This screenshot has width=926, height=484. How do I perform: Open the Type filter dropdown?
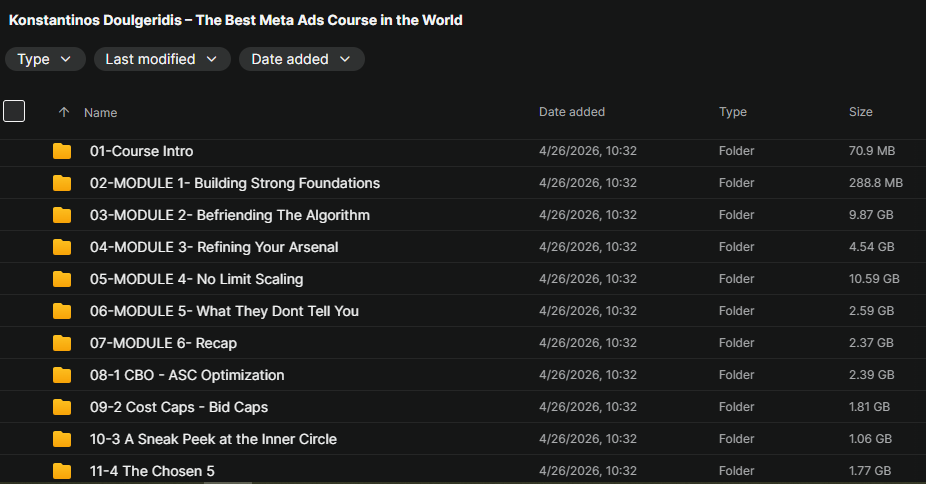(x=45, y=59)
